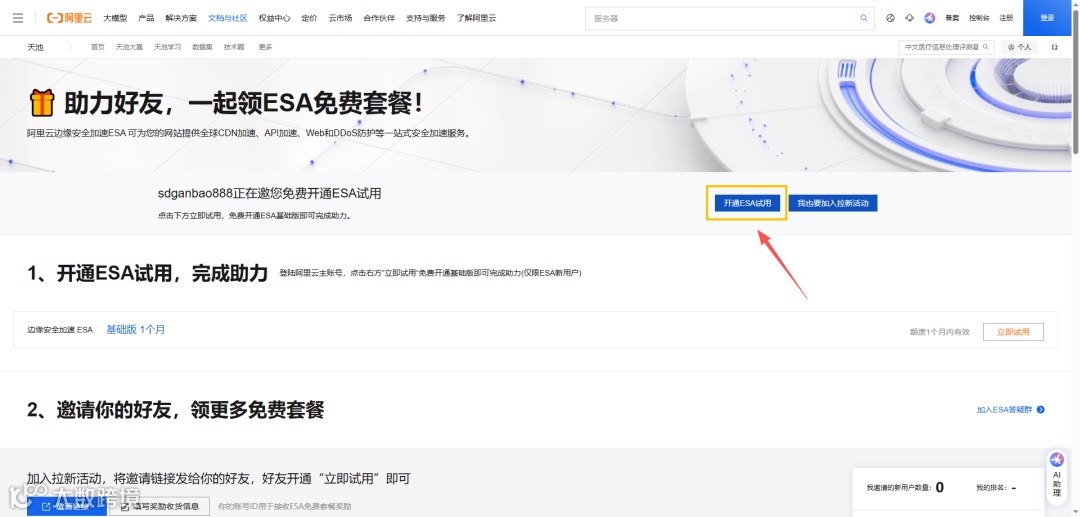The image size is (1080, 517).
Task: Switch to the 天池学习 tab
Action: click(167, 47)
